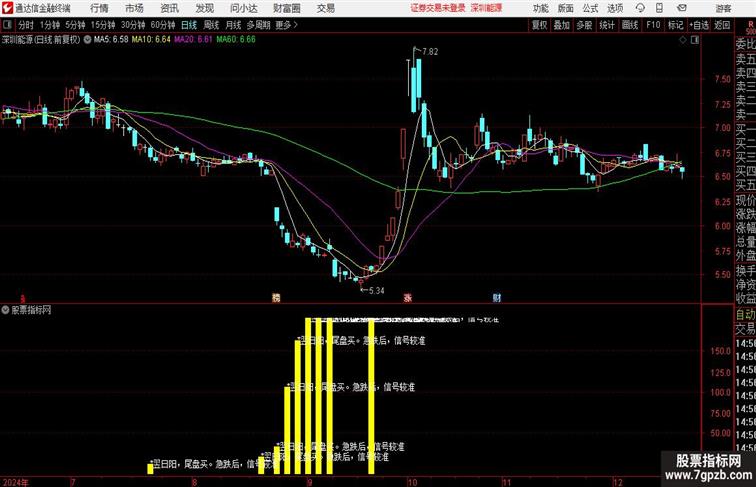
Task: Select the 日线 daily period tab
Action: (189, 25)
